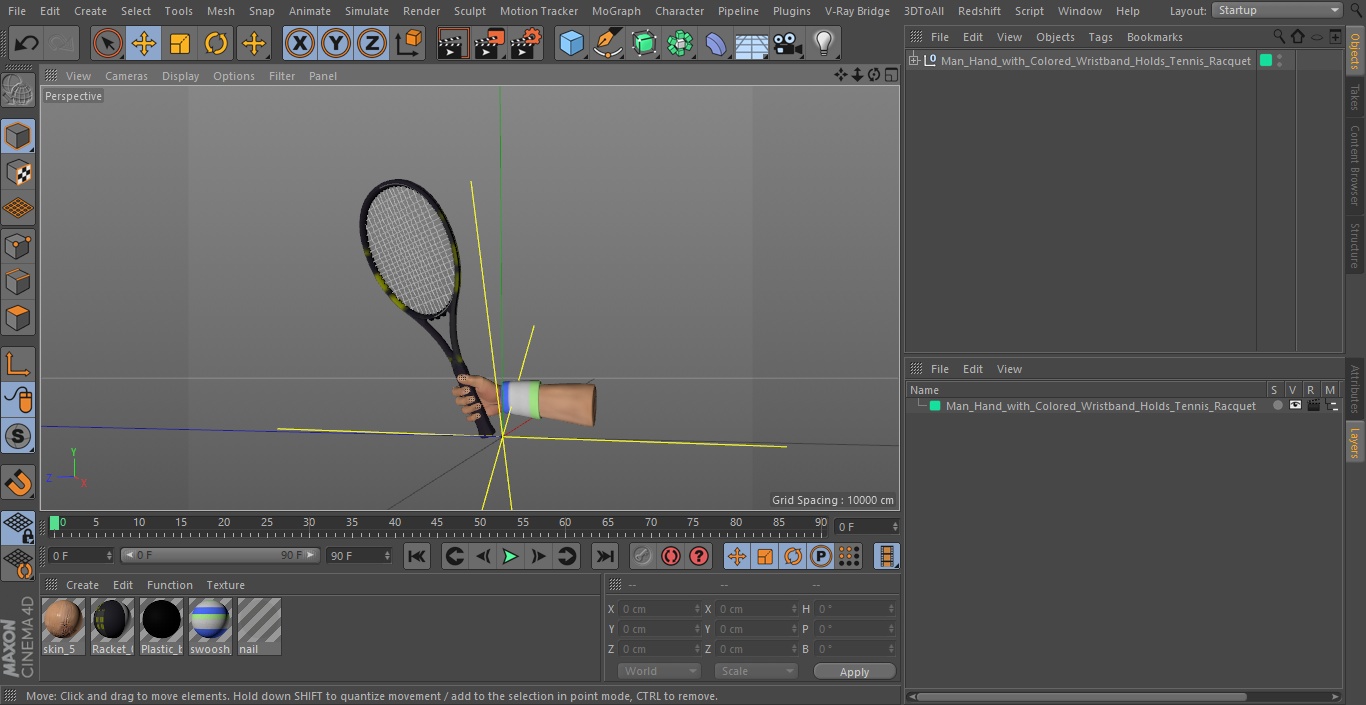This screenshot has width=1366, height=705.
Task: Switch to Model mode in left toolbar
Action: (18, 136)
